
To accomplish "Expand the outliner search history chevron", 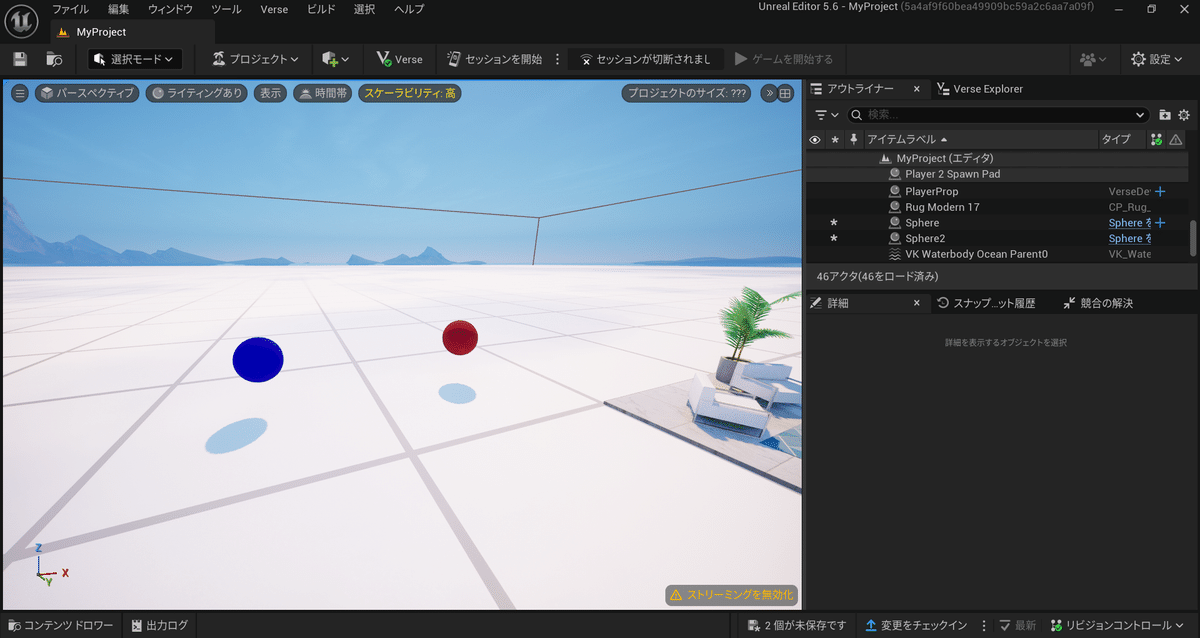I will [1141, 115].
